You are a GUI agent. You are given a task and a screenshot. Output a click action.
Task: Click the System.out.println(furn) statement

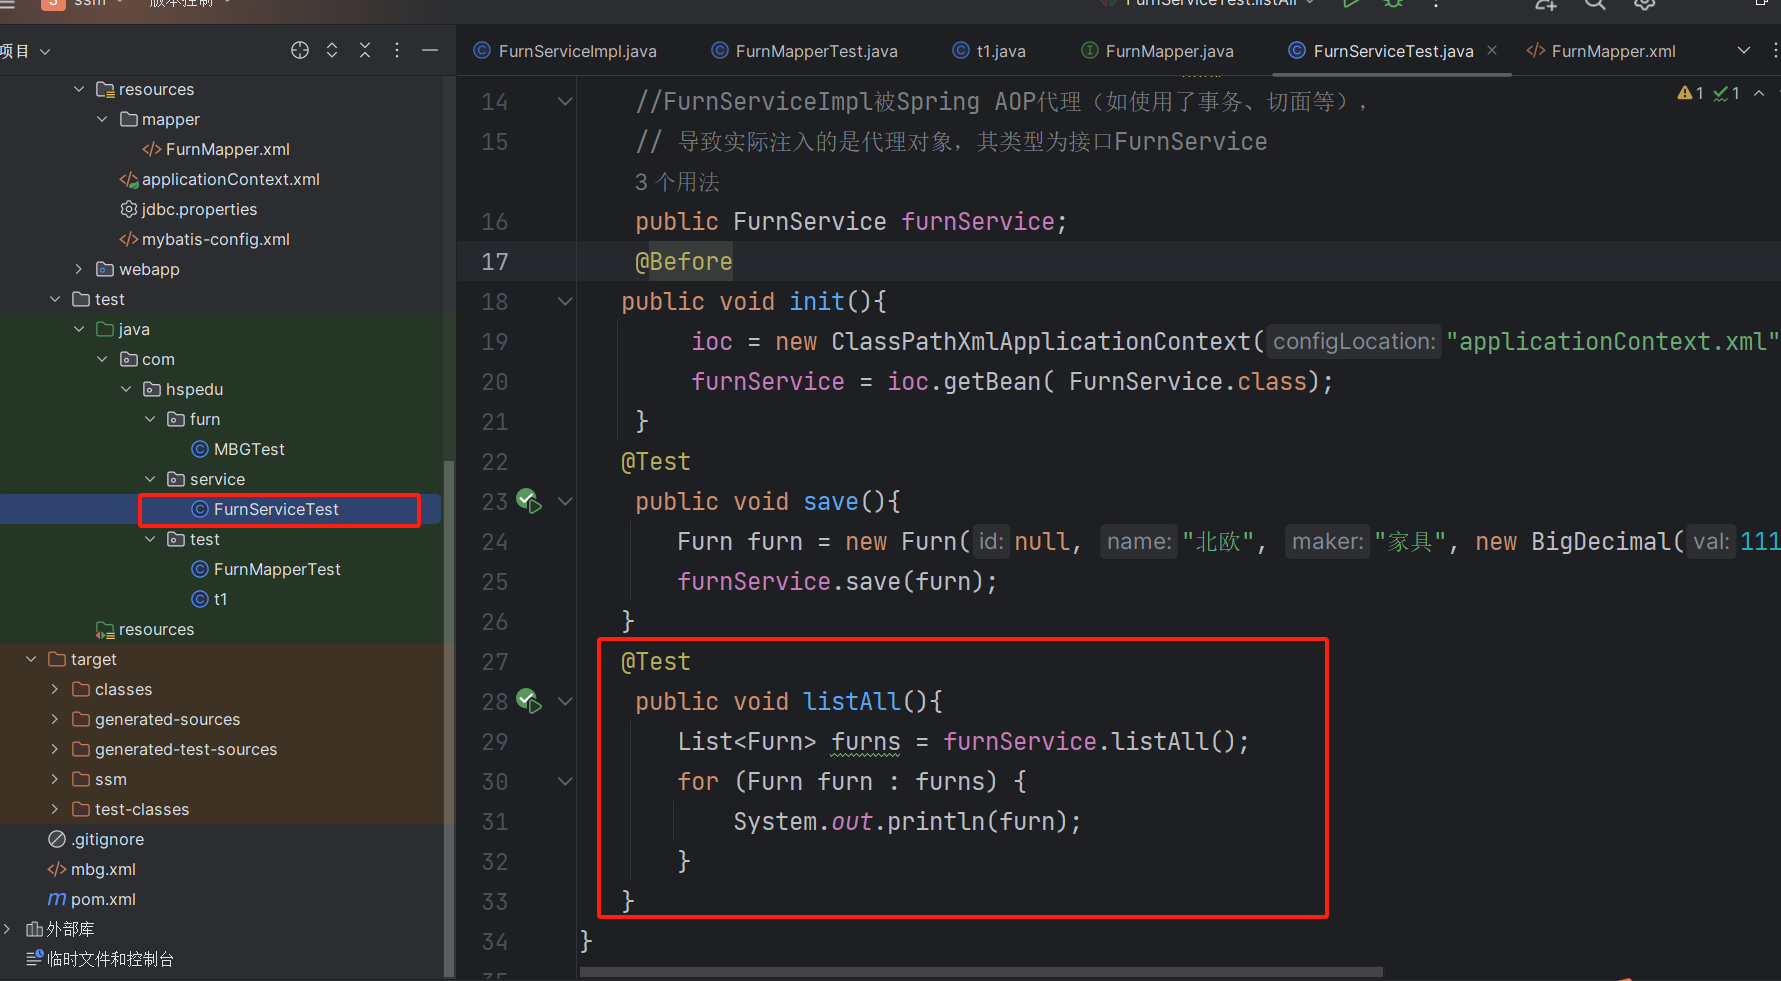[907, 822]
